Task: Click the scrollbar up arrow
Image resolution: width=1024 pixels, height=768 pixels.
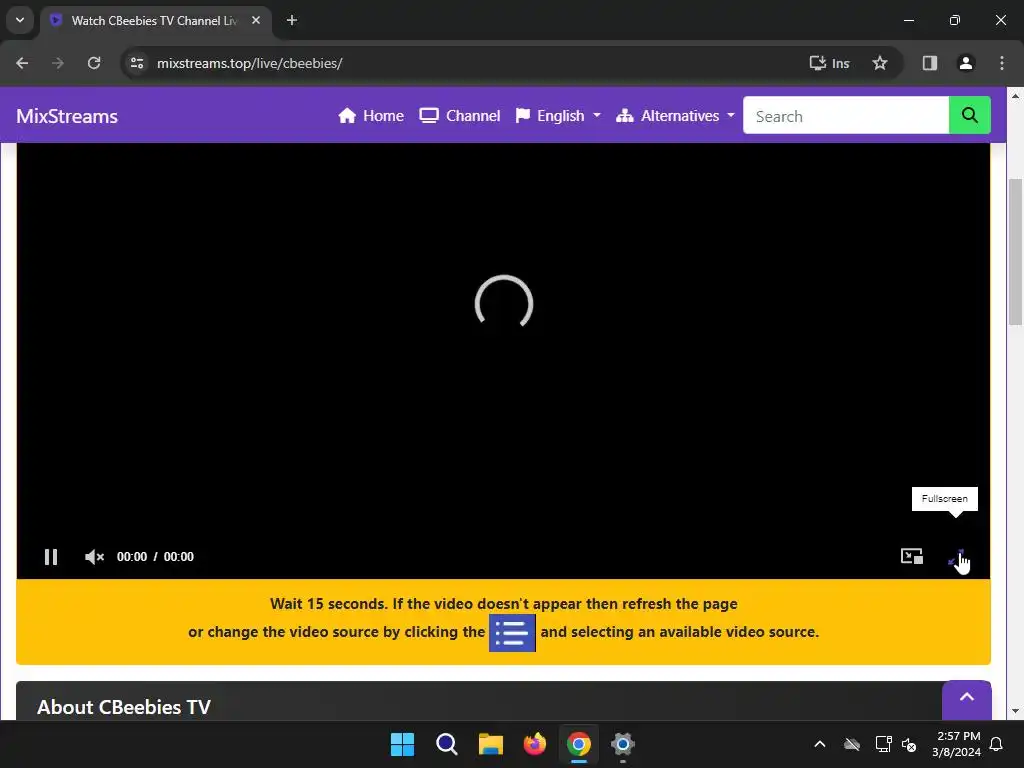Action: (1015, 96)
